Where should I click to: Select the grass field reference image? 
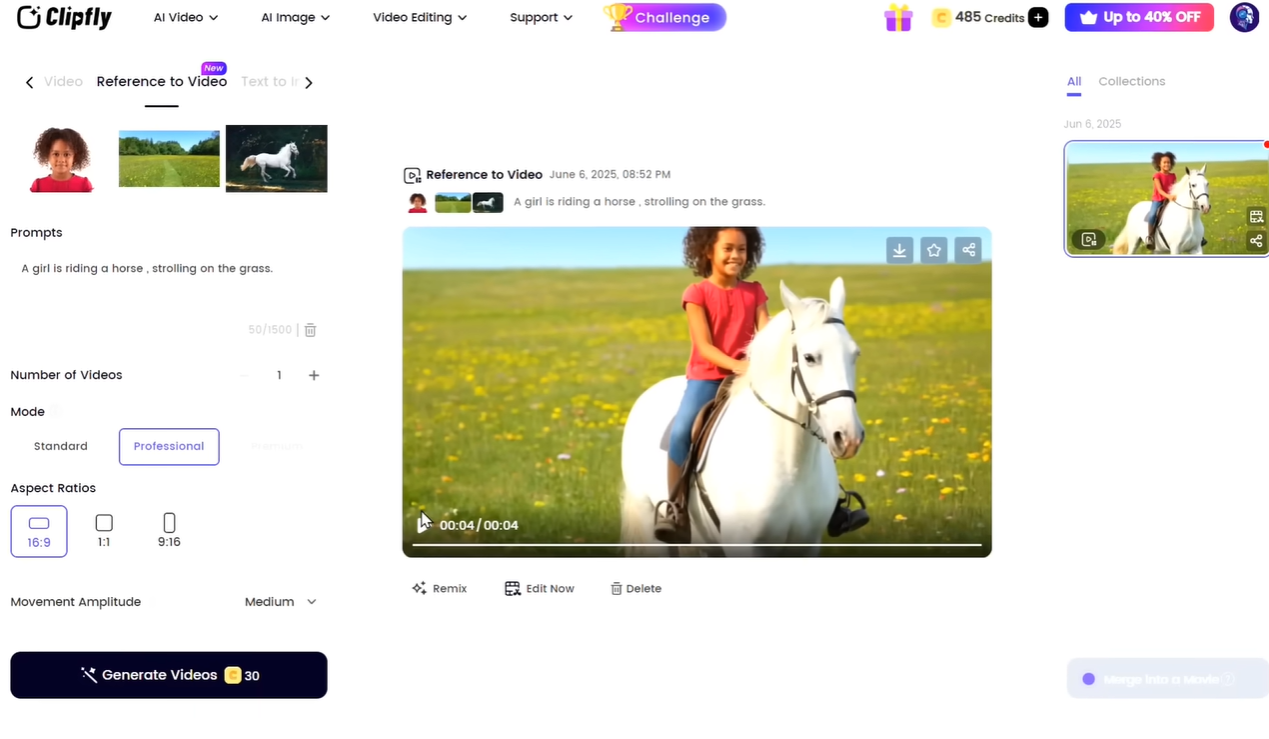pyautogui.click(x=169, y=159)
